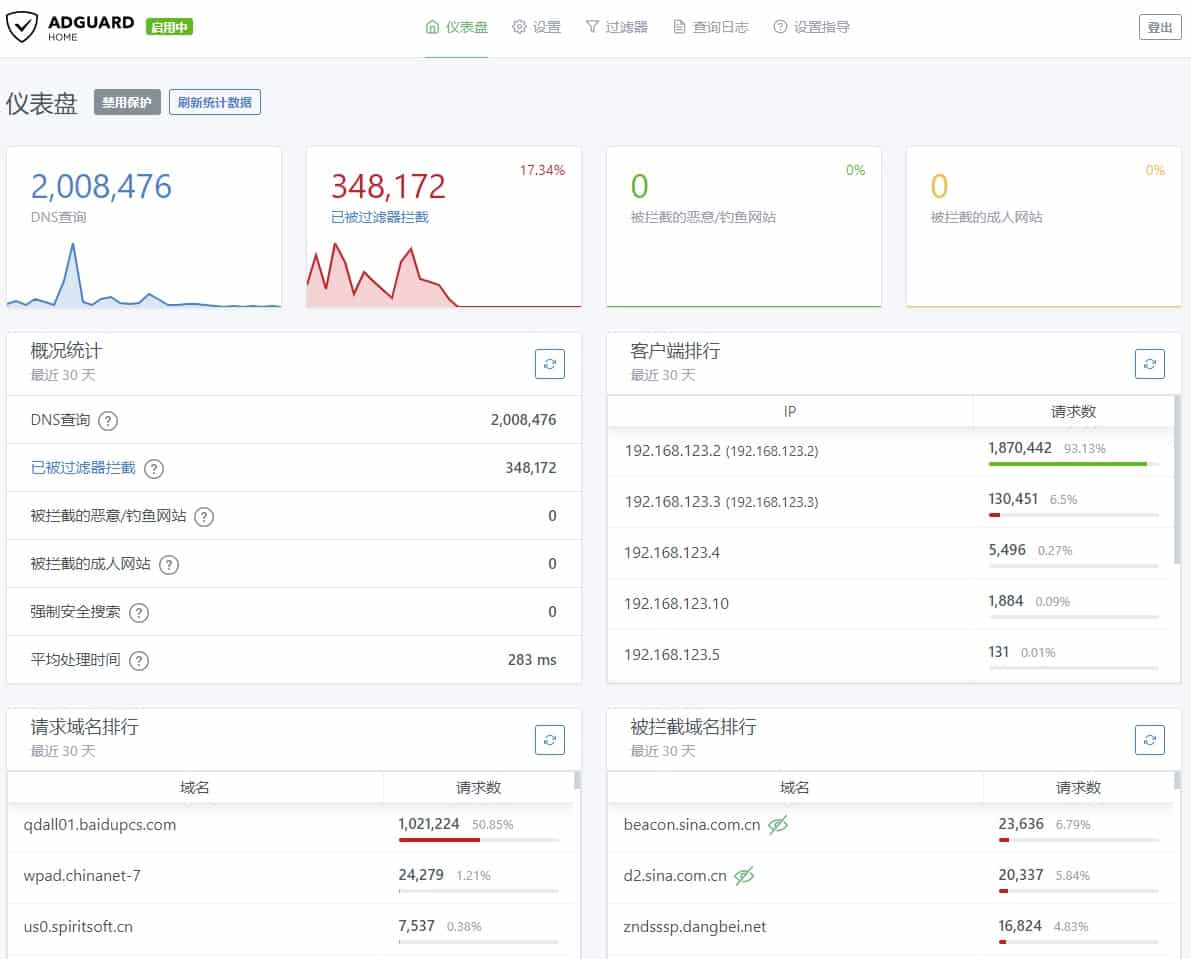This screenshot has height=959, width=1191.
Task: Open the 过滤器 menu
Action: [616, 27]
